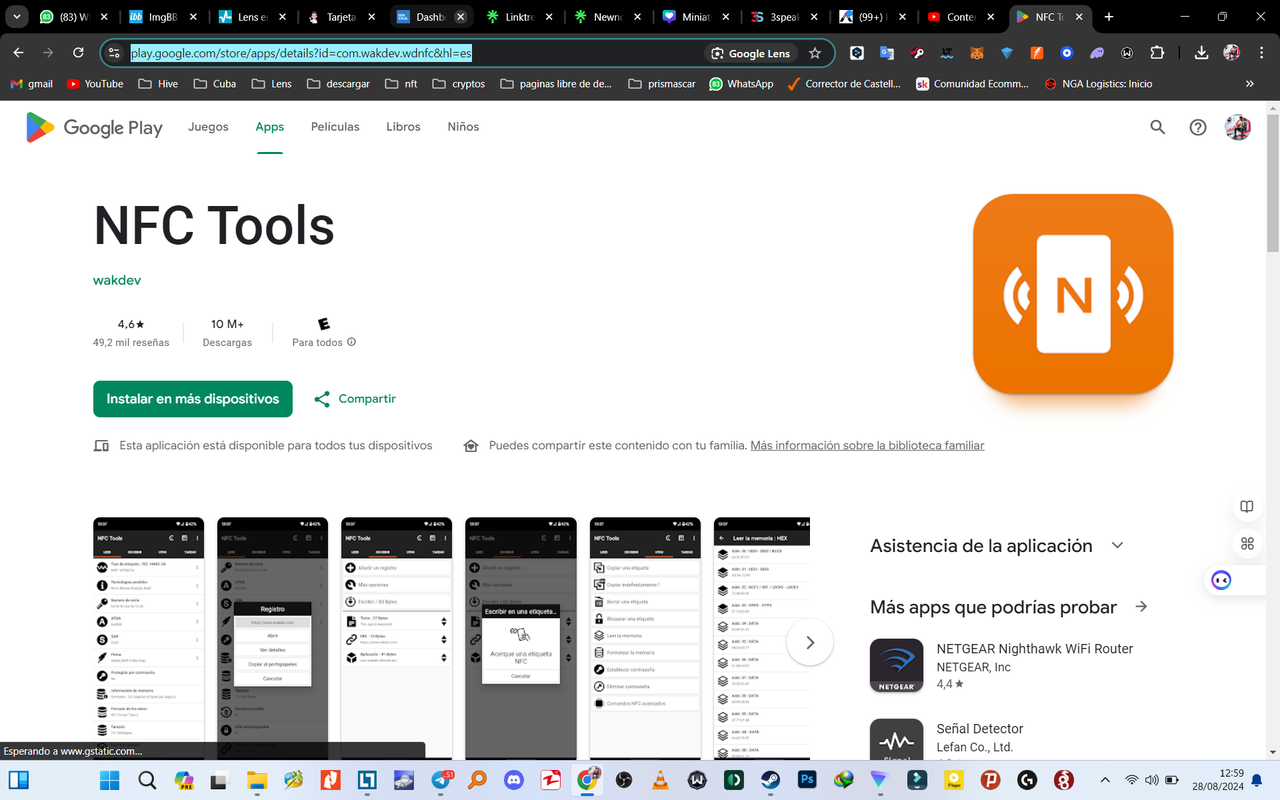Open the Google Play search icon
The image size is (1280, 800).
(1157, 127)
